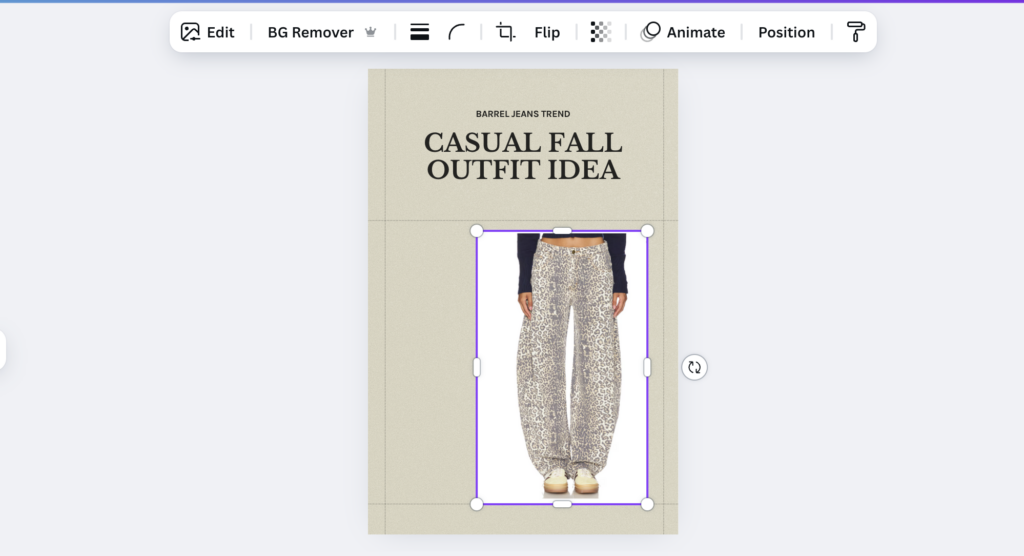
Task: Select the copy style paint roller icon
Action: (856, 32)
